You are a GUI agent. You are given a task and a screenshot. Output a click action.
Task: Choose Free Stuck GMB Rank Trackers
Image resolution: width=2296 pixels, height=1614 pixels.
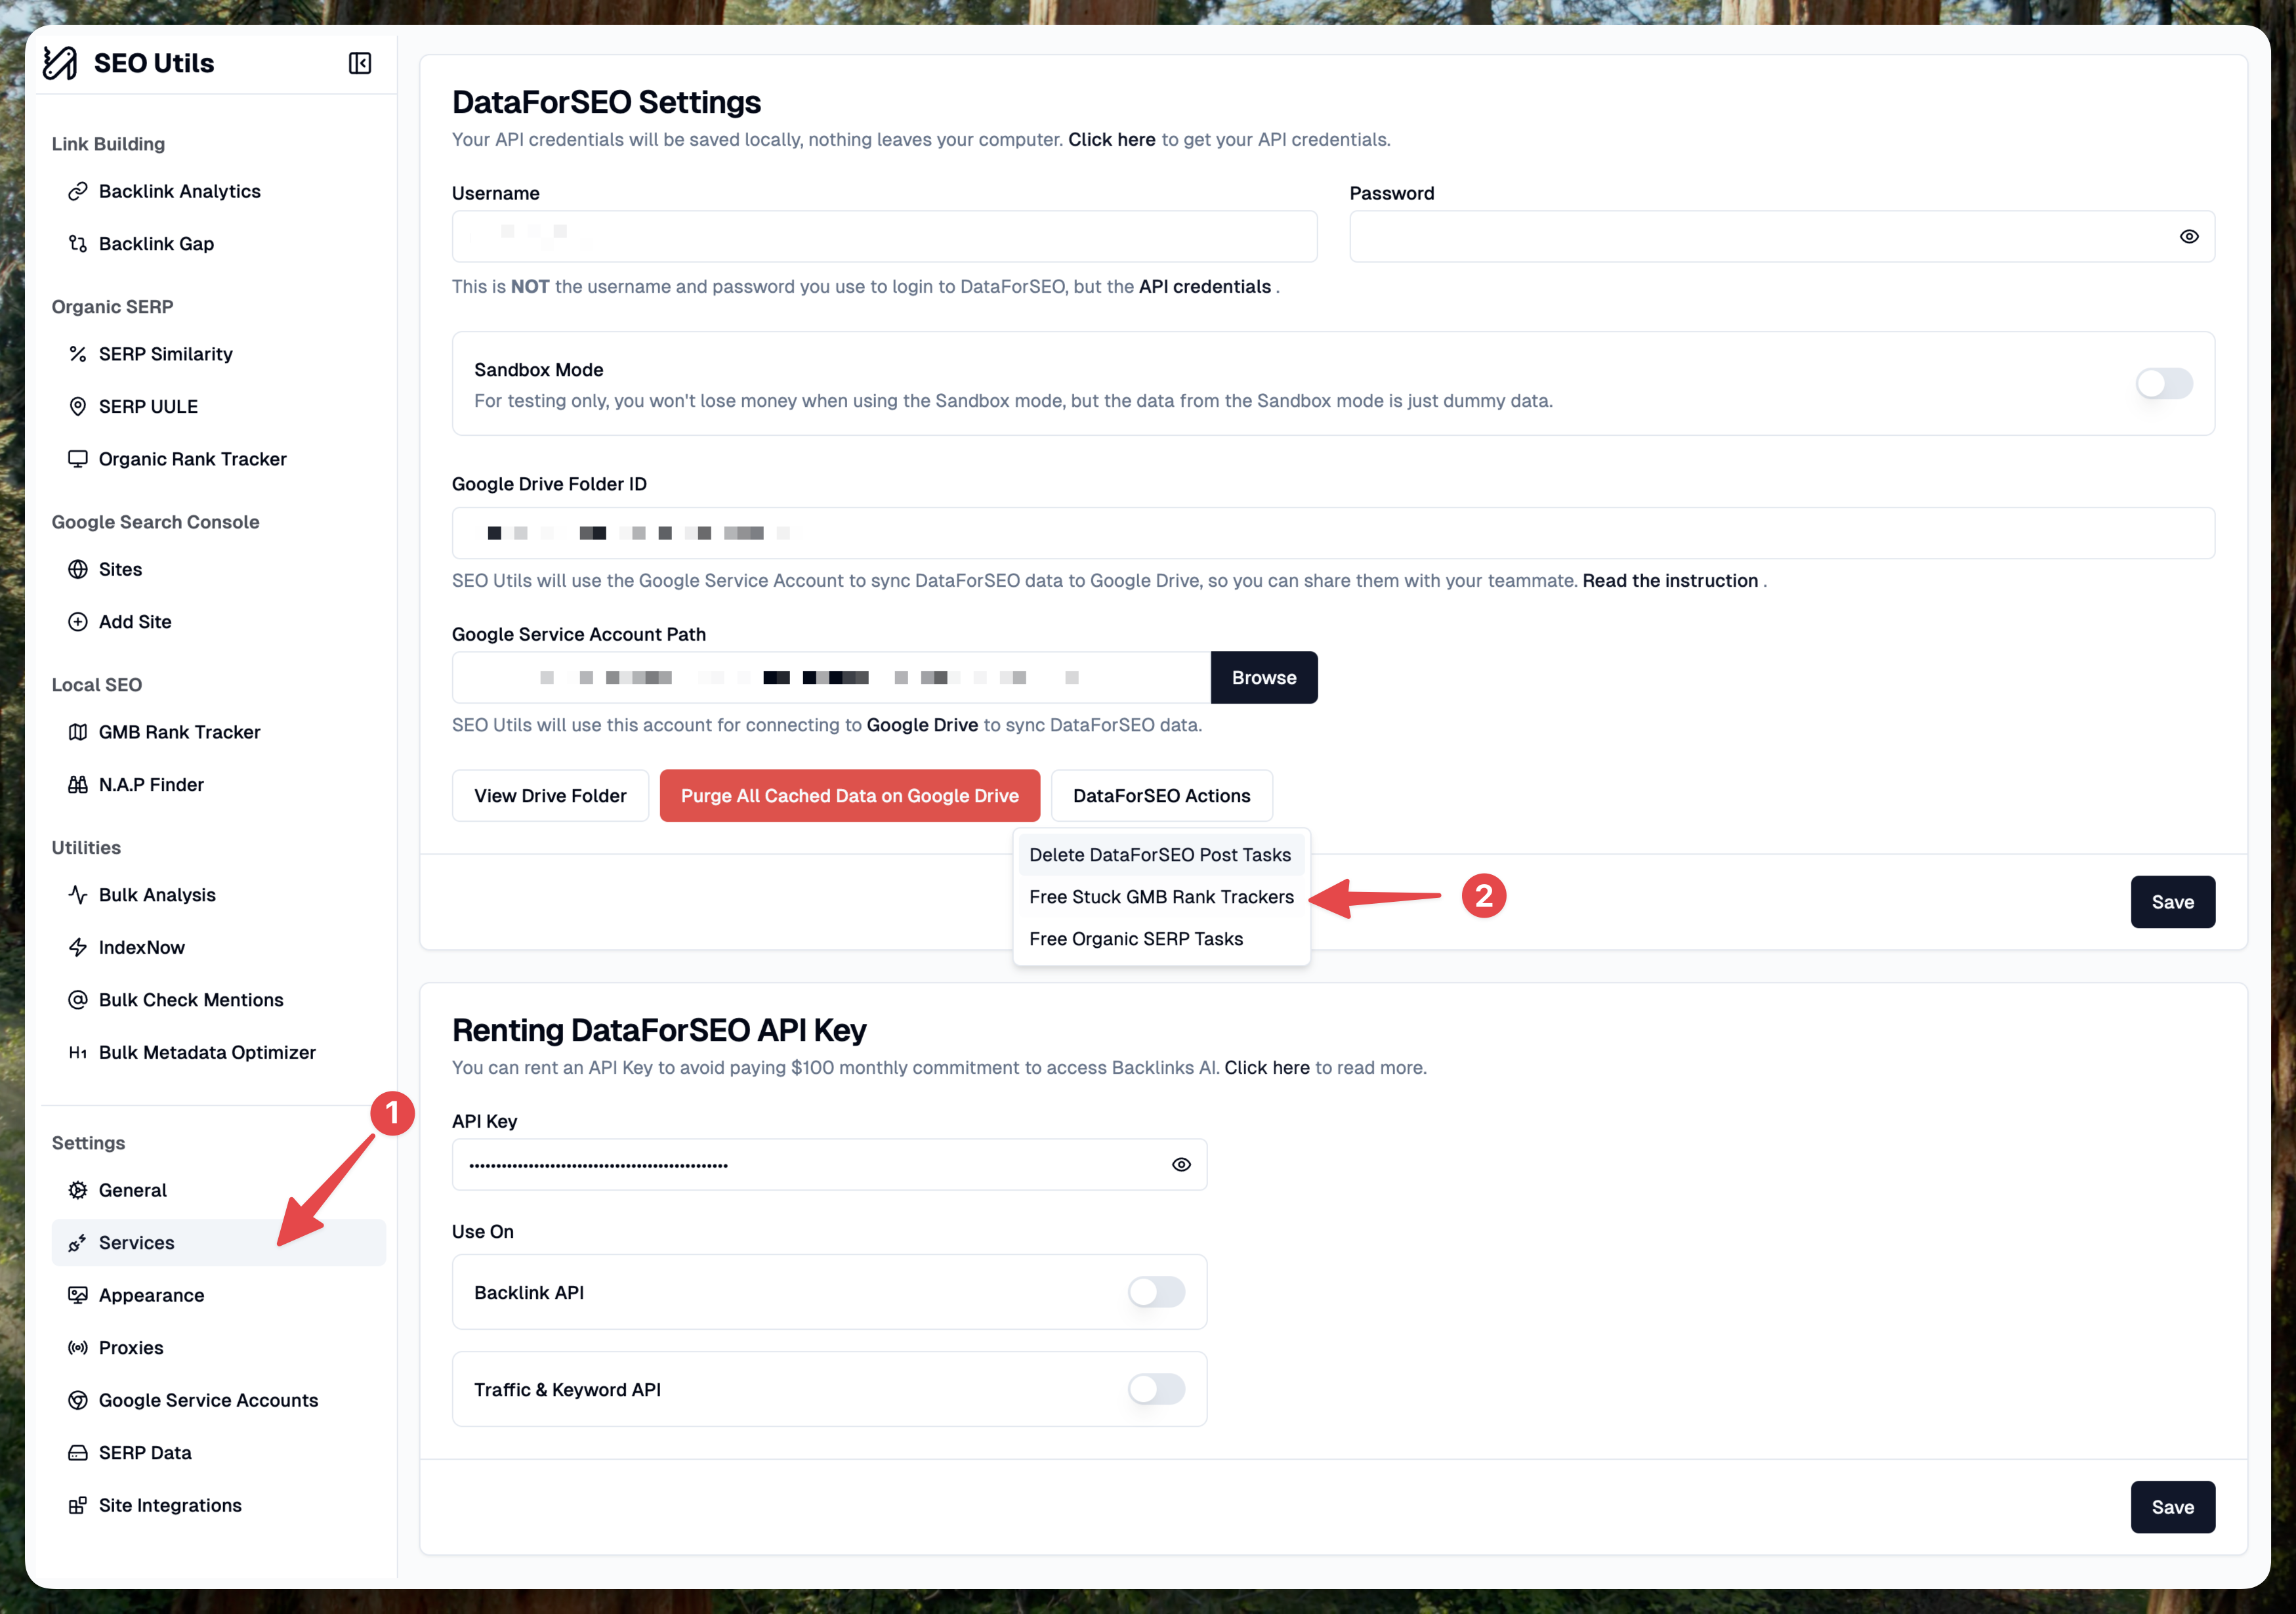[1161, 897]
